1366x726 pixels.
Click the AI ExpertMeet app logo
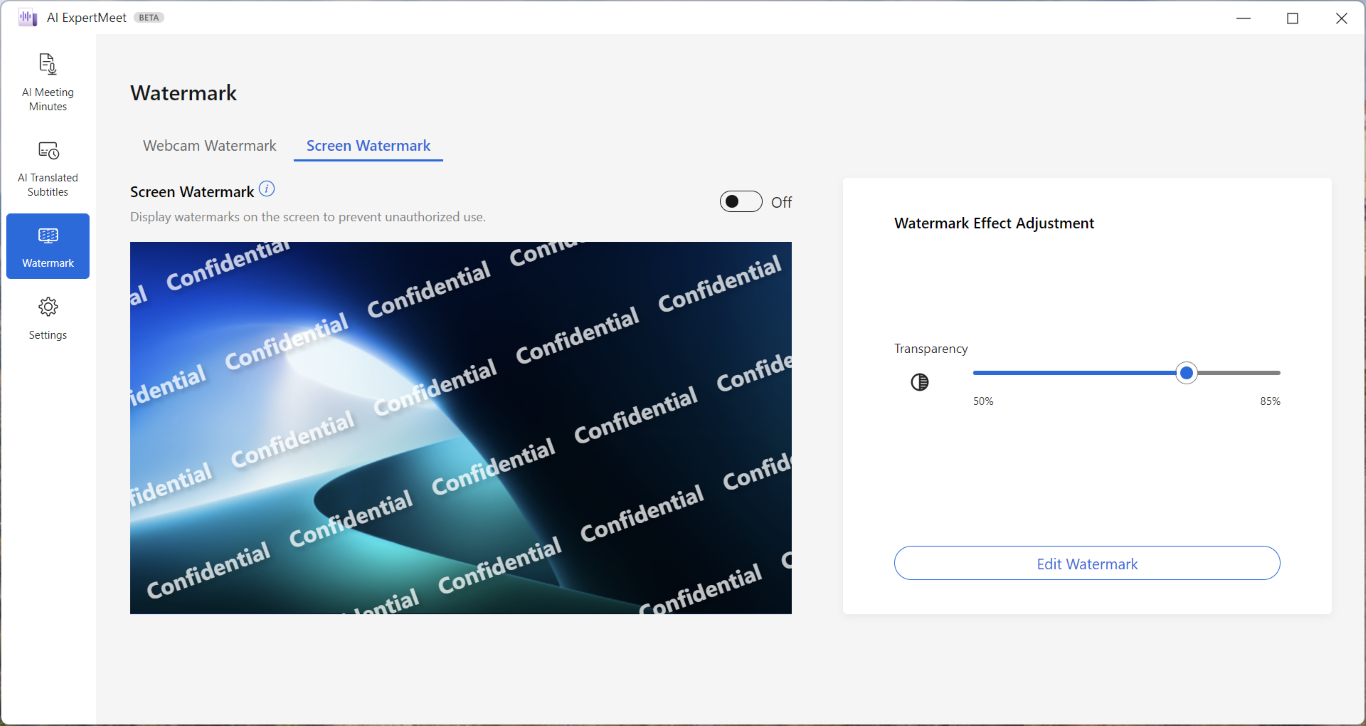coord(27,18)
